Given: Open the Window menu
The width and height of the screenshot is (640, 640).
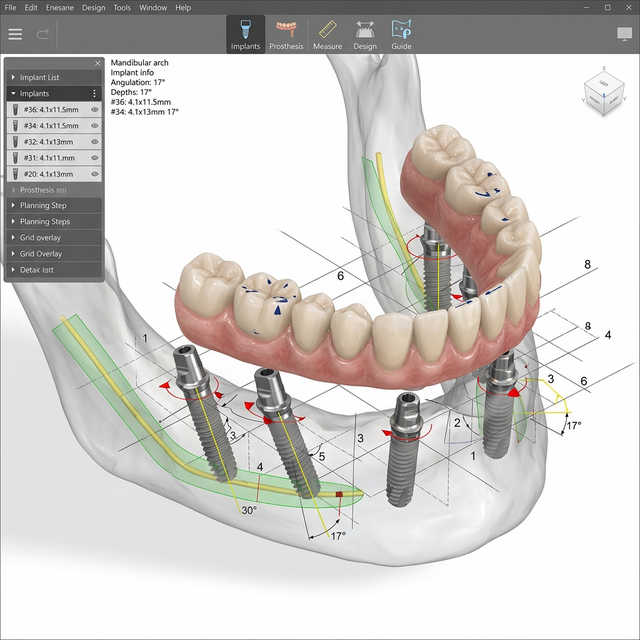Looking at the screenshot, I should [x=153, y=8].
